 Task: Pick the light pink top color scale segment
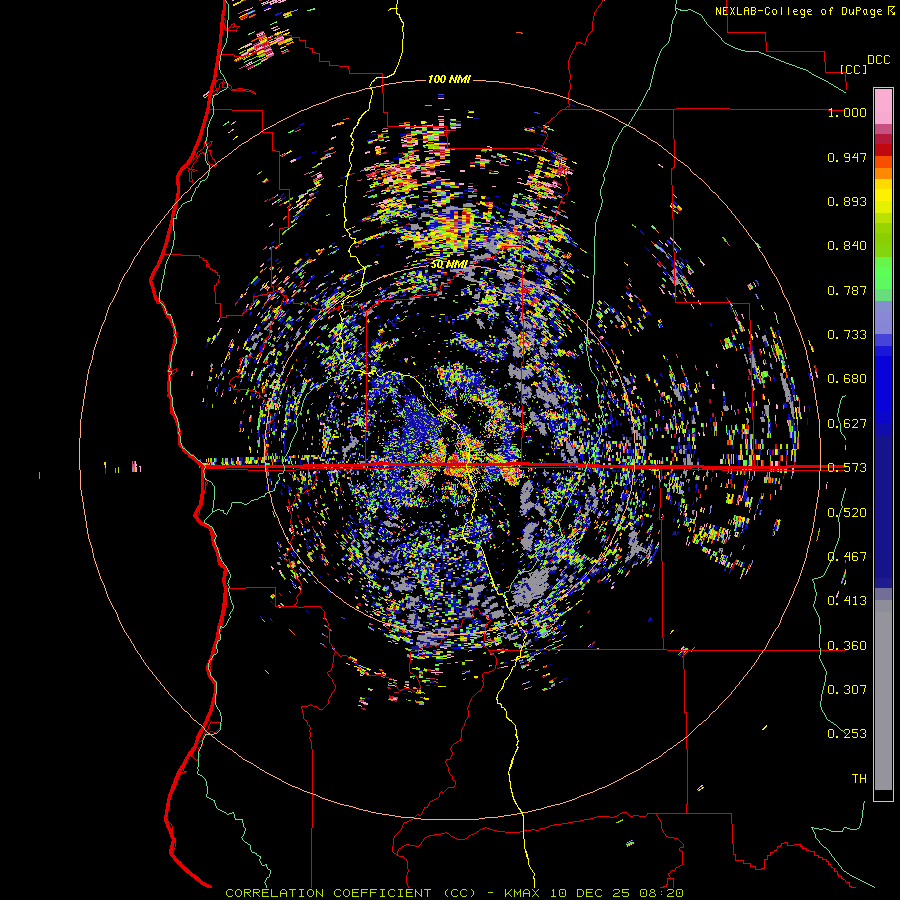coord(883,106)
